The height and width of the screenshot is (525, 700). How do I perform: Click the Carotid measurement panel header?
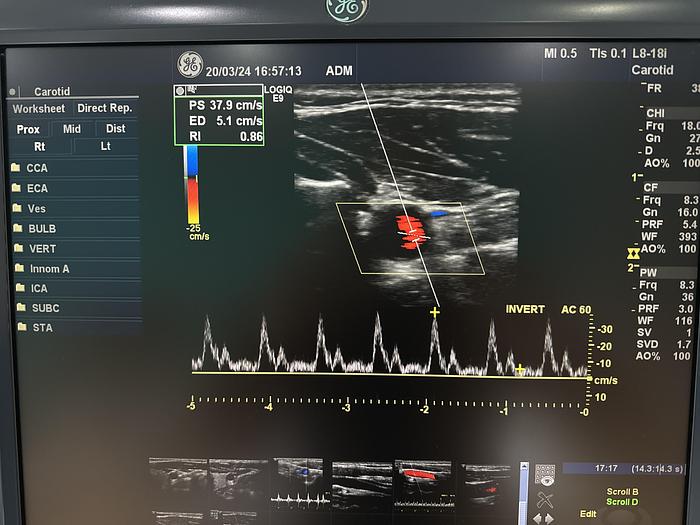pos(52,92)
